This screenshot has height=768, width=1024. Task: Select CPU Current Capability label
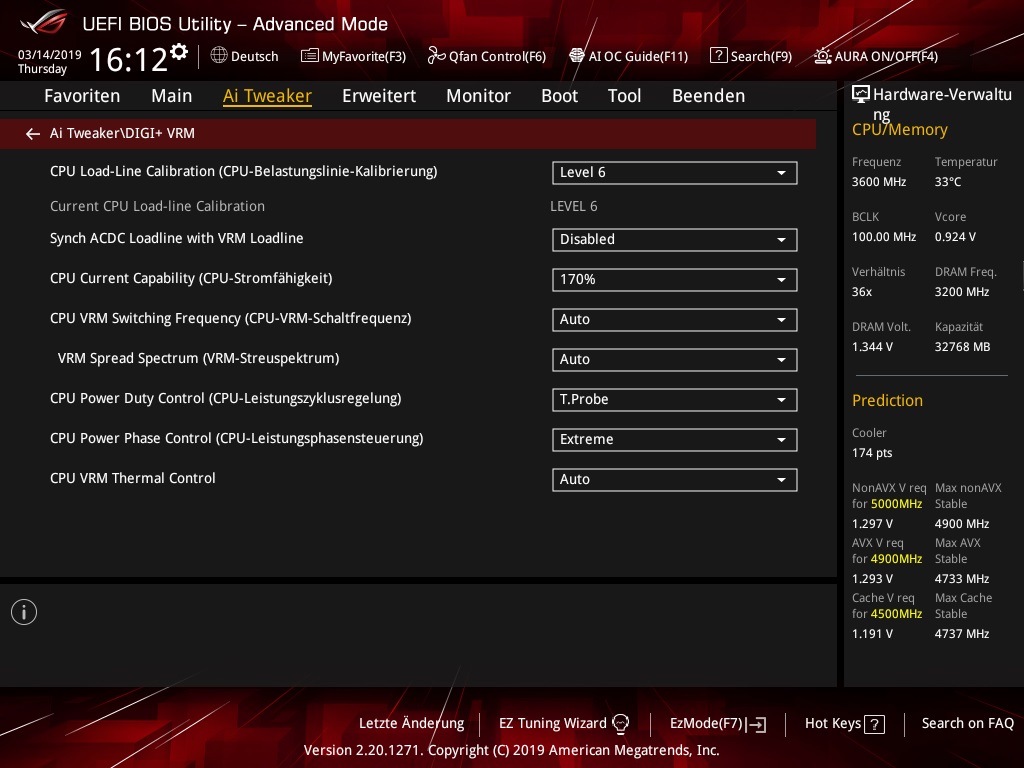(x=191, y=278)
